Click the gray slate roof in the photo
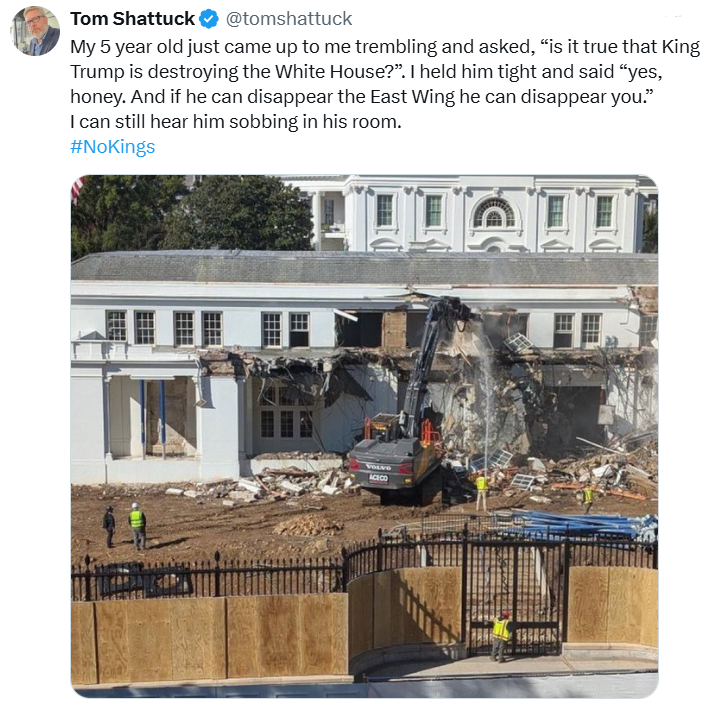The height and width of the screenshot is (703, 718). tap(364, 267)
